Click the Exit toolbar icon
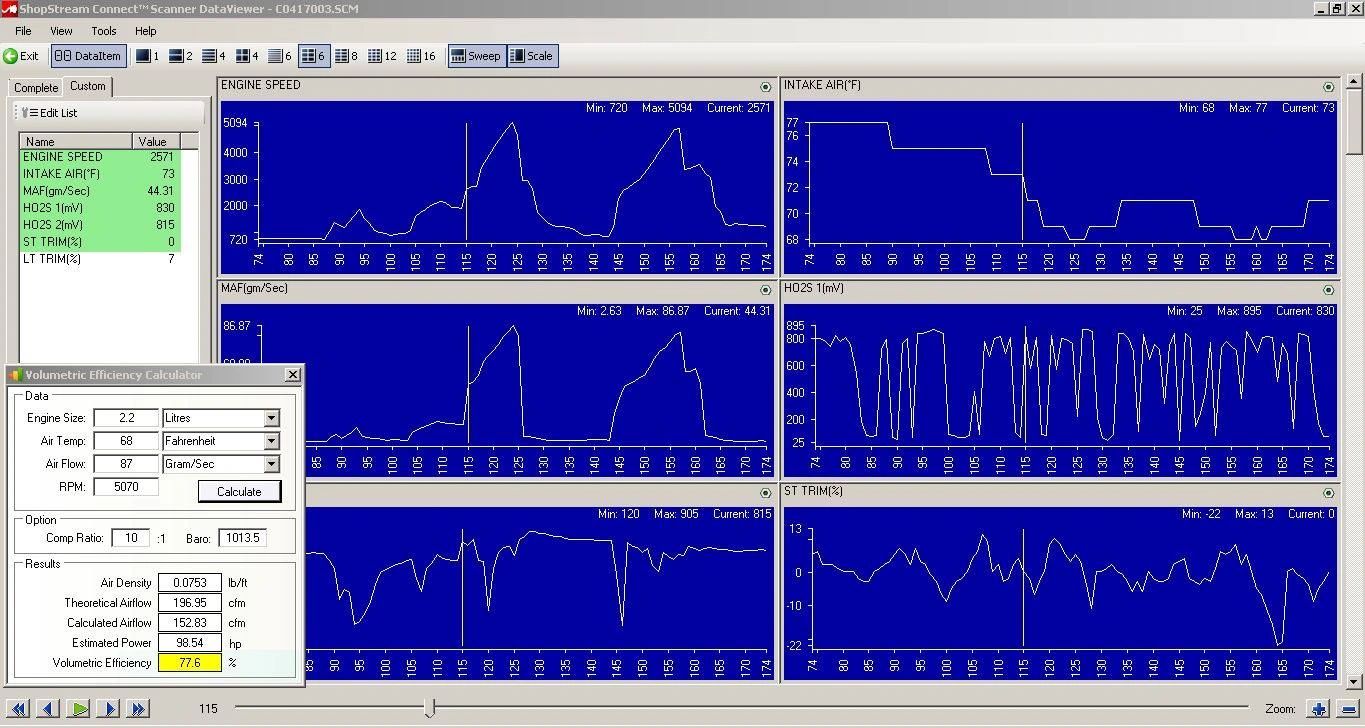The image size is (1365, 728). 21,56
